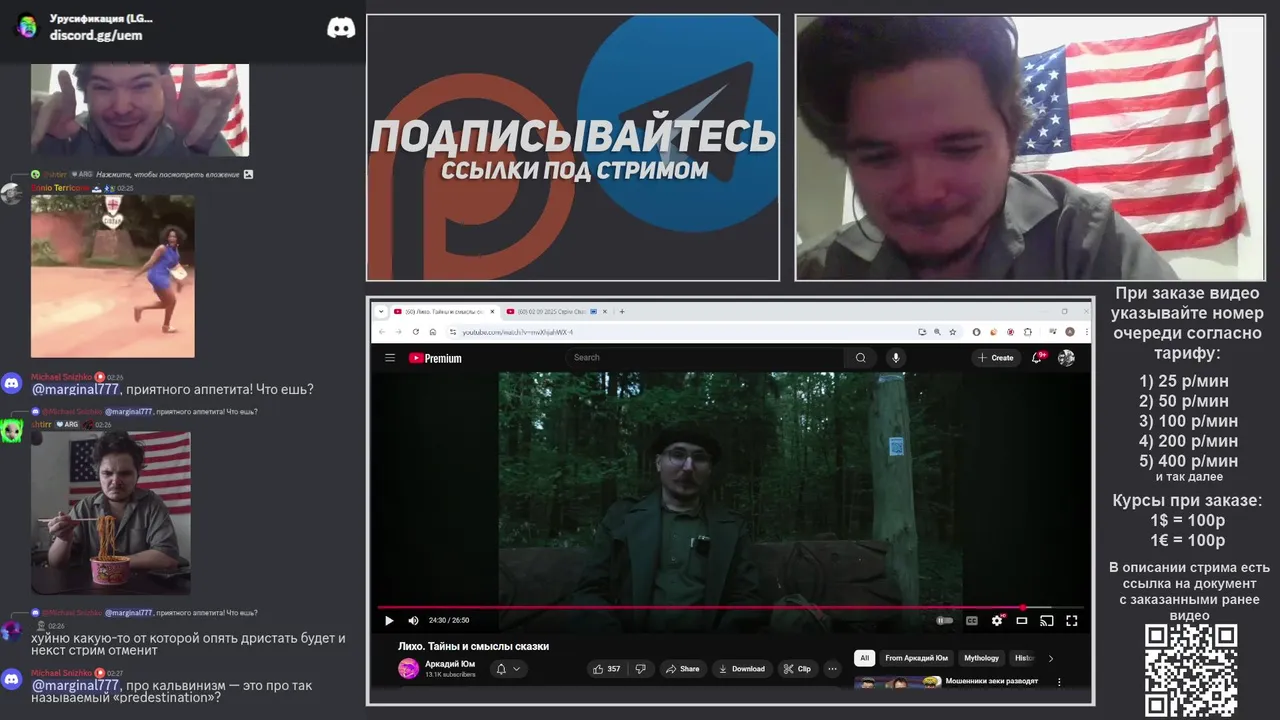Open subscription notification bell dropdown
The height and width of the screenshot is (720, 1280).
(508, 669)
